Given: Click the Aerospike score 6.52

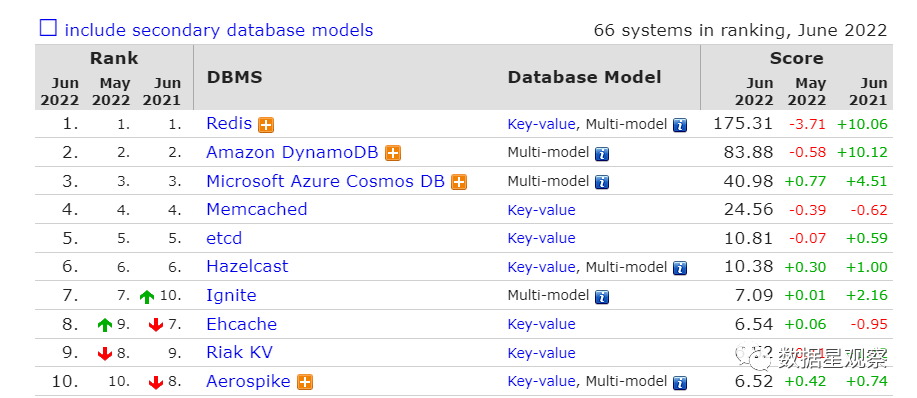Looking at the screenshot, I should coord(754,381).
